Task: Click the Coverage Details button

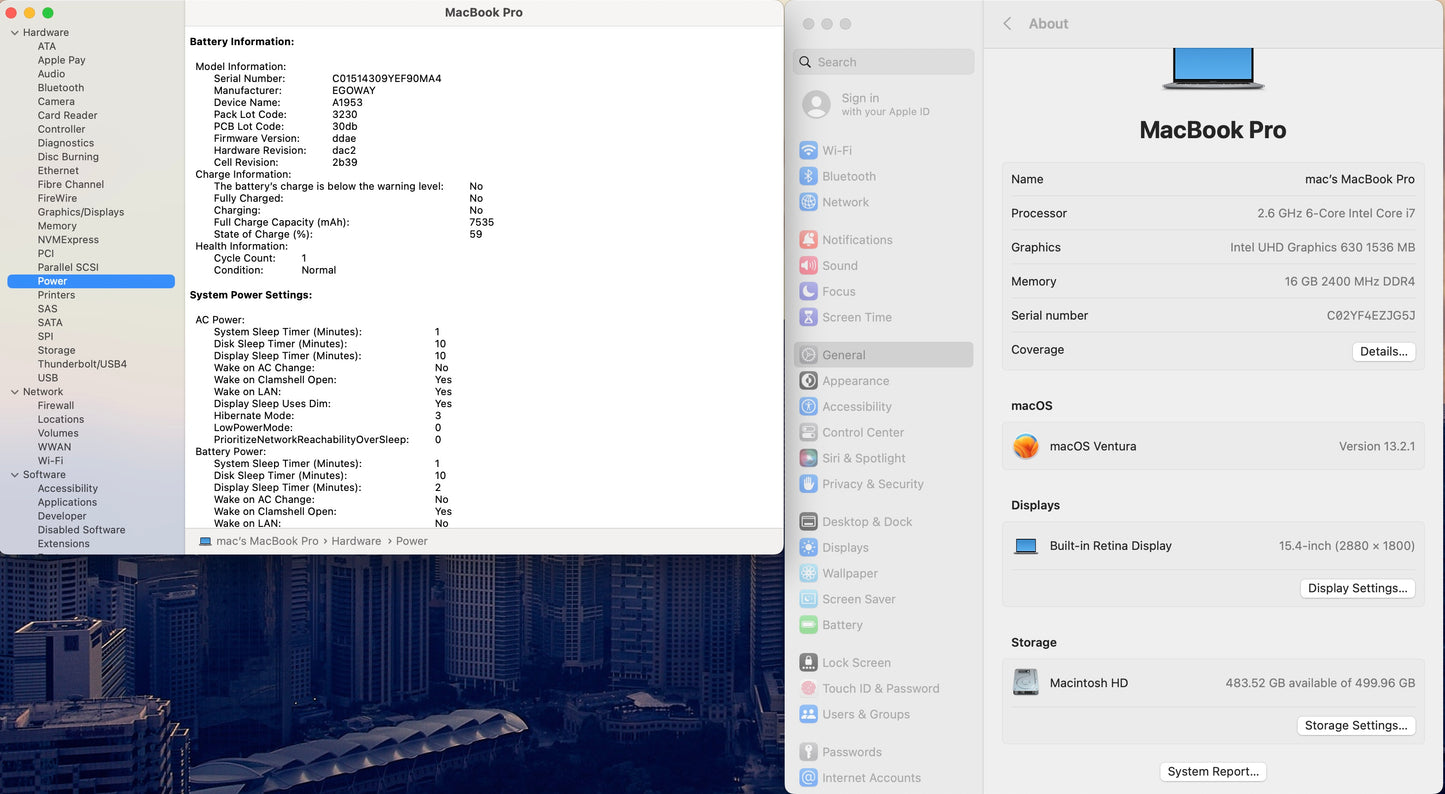Action: click(1383, 351)
